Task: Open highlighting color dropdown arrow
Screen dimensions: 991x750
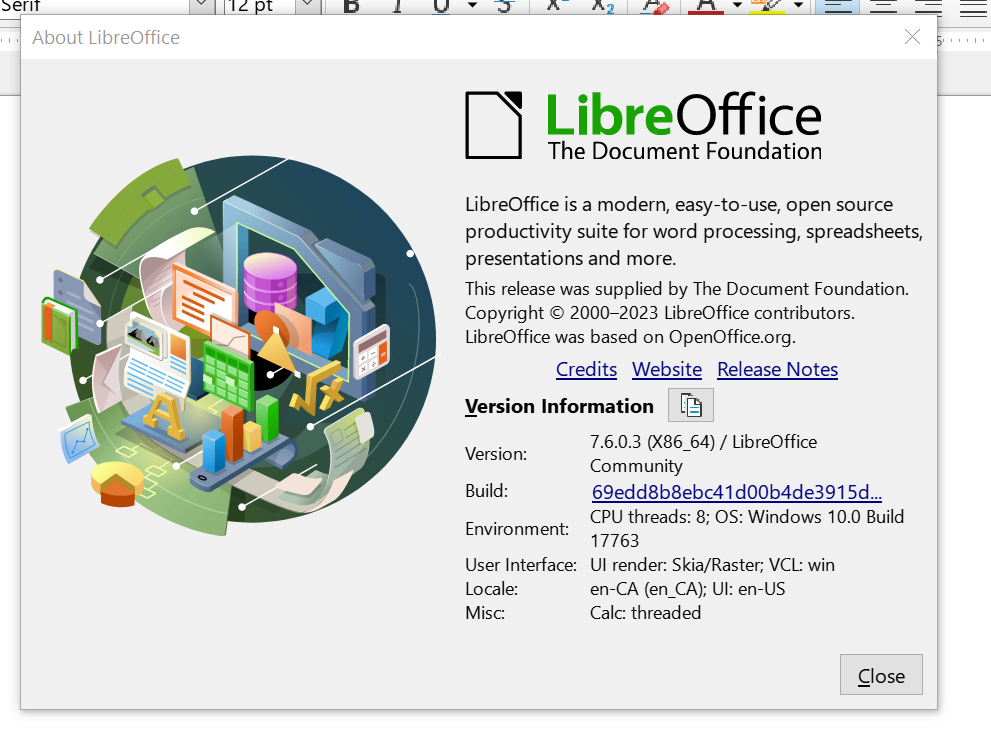Action: pos(798,6)
